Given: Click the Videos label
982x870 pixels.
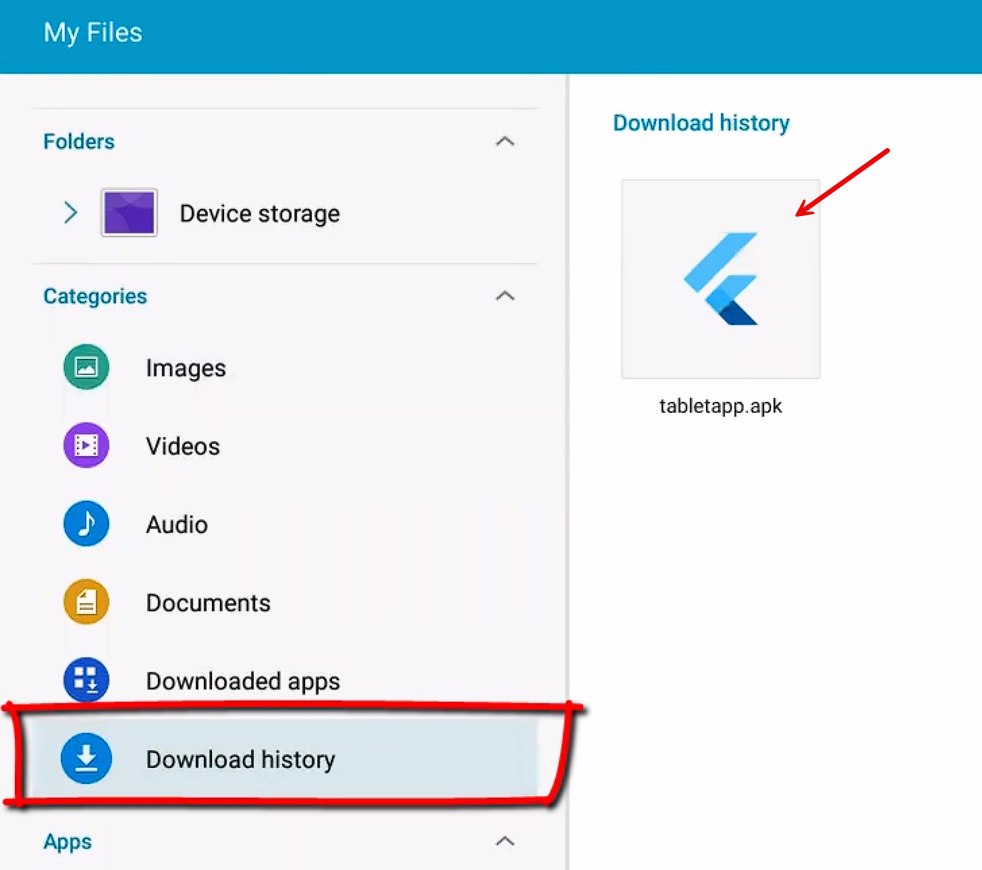Looking at the screenshot, I should click(183, 447).
